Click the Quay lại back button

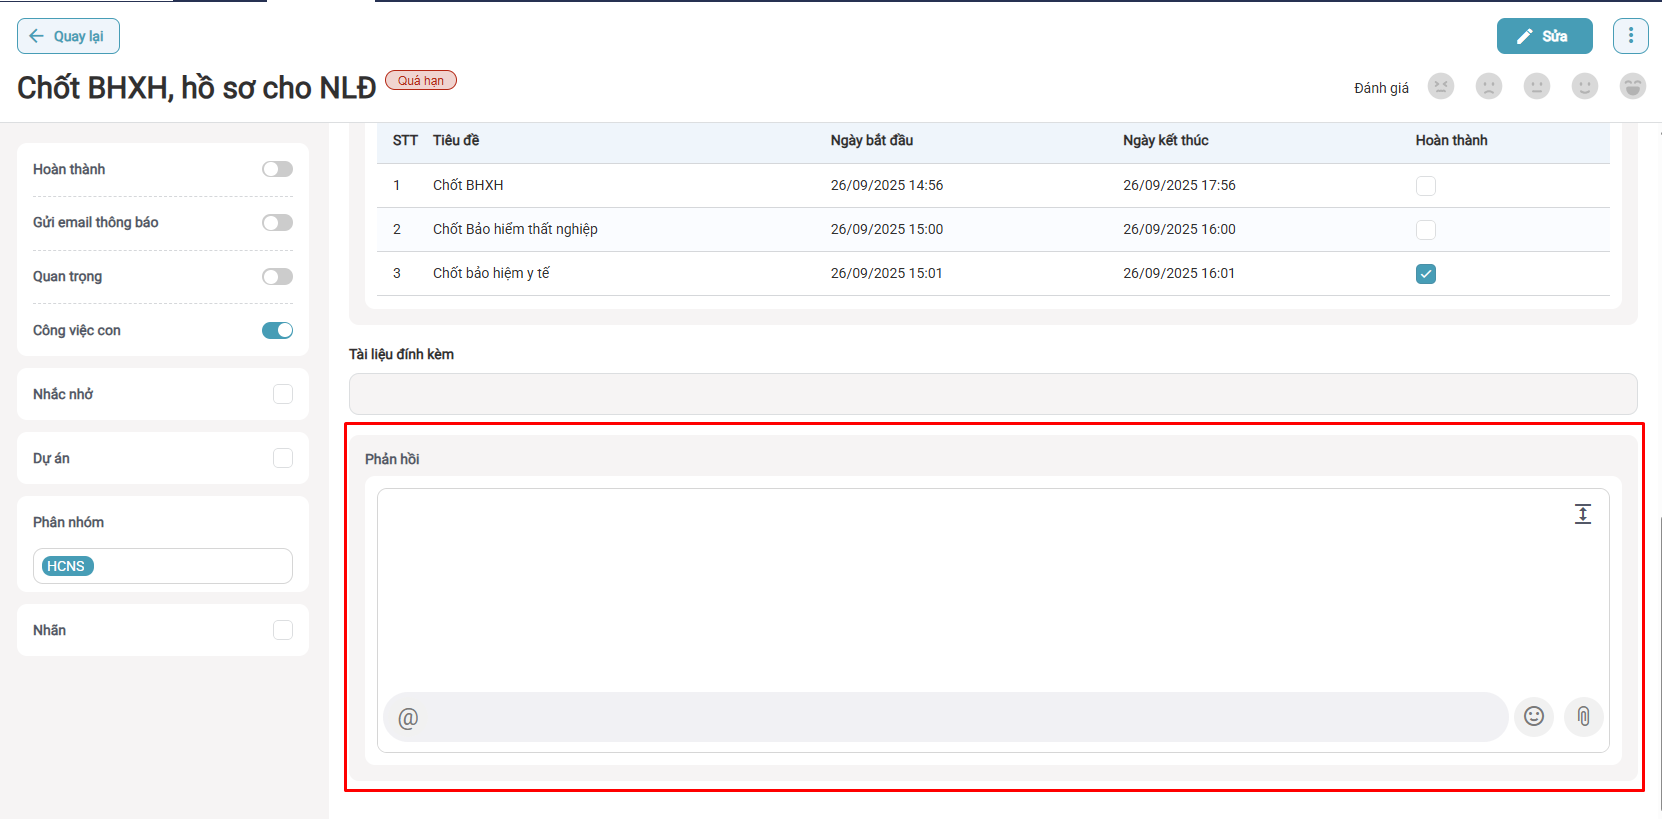pyautogui.click(x=68, y=36)
